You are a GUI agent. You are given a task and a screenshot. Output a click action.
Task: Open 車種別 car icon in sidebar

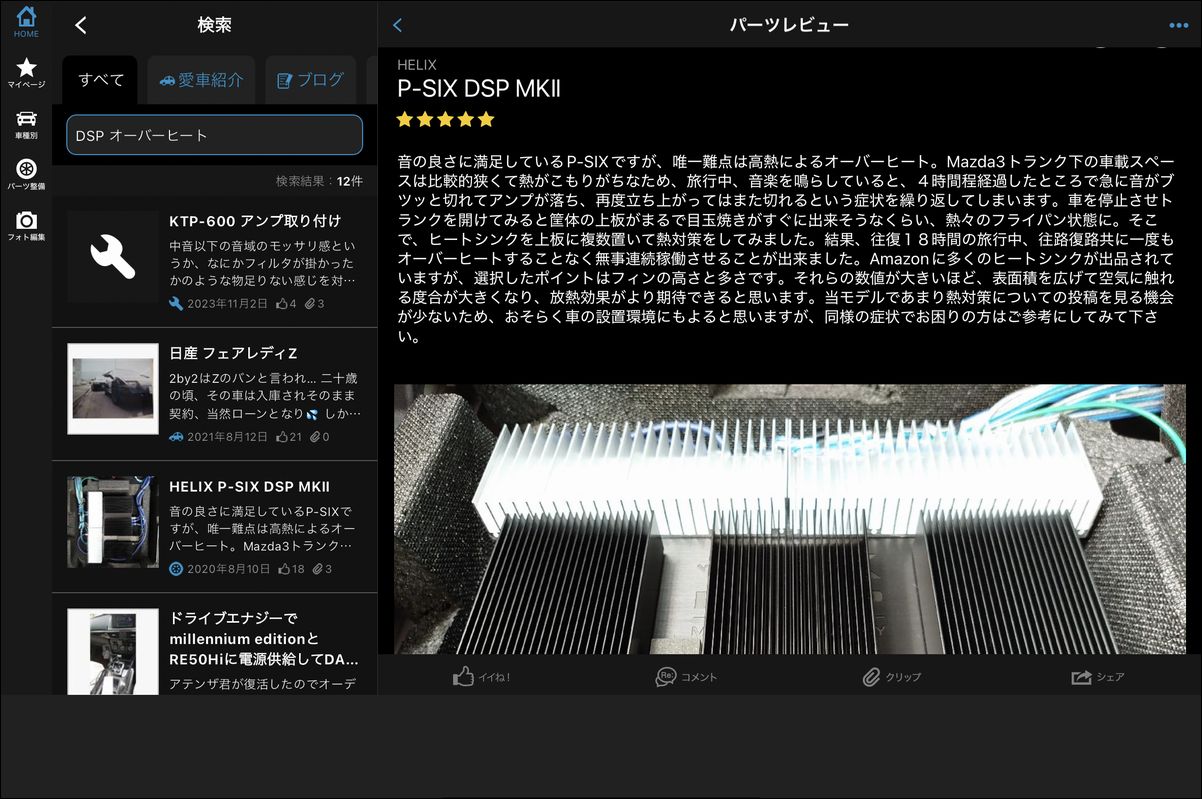click(26, 124)
